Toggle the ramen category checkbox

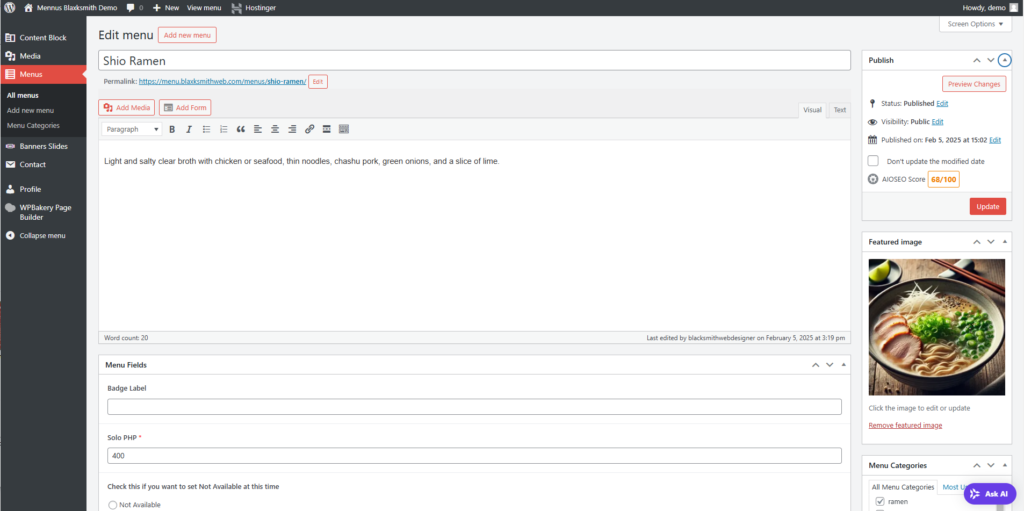879,501
